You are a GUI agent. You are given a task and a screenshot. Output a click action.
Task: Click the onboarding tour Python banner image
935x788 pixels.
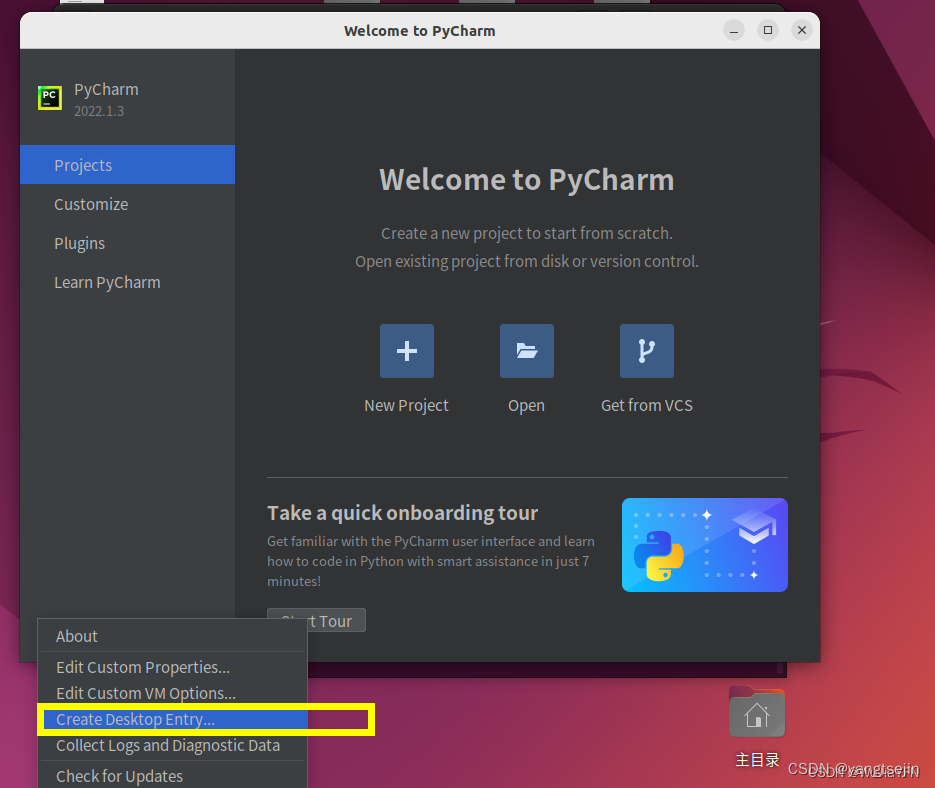(705, 545)
